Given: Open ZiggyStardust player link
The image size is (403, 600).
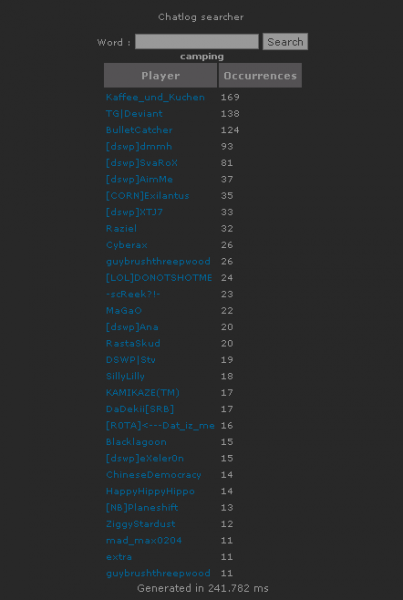Looking at the screenshot, I should [141, 524].
